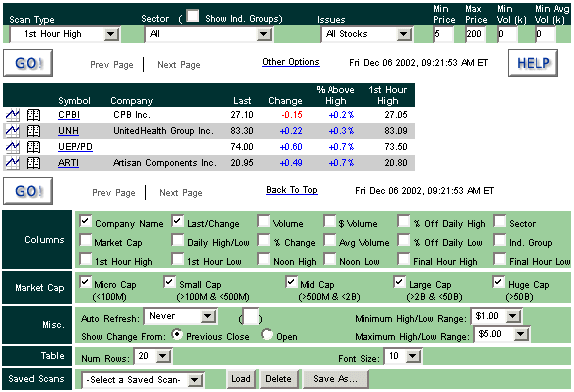Enable the Sector column checkbox
Image resolution: width=574 pixels, height=392 pixels.
tap(500, 221)
